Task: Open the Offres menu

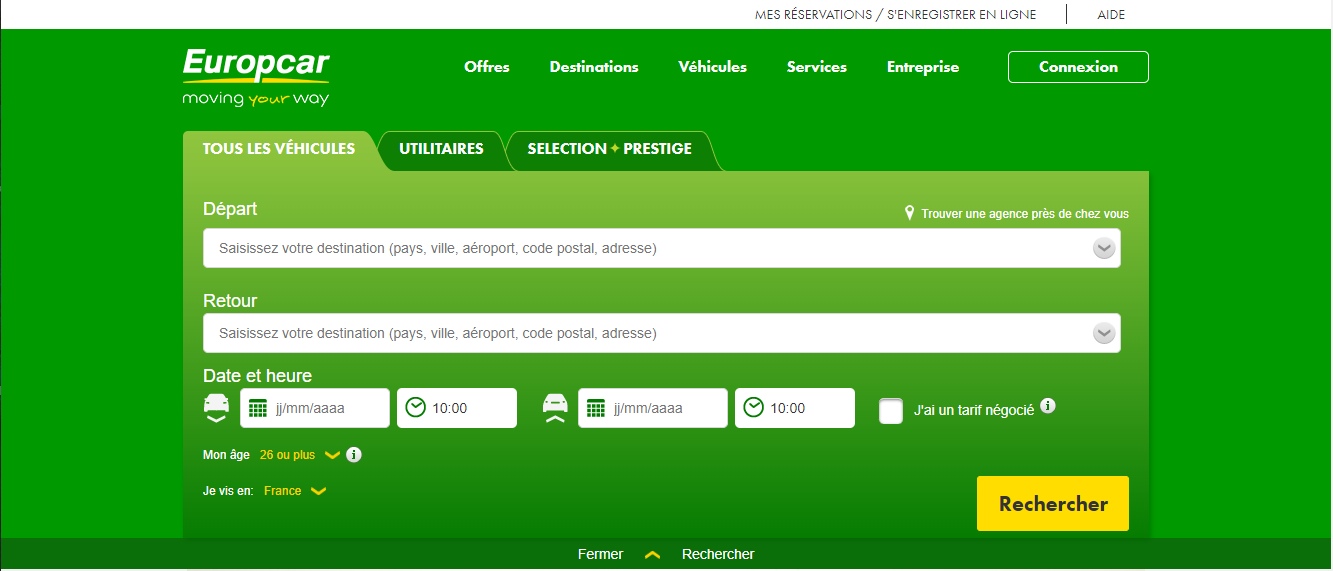Action: [487, 67]
